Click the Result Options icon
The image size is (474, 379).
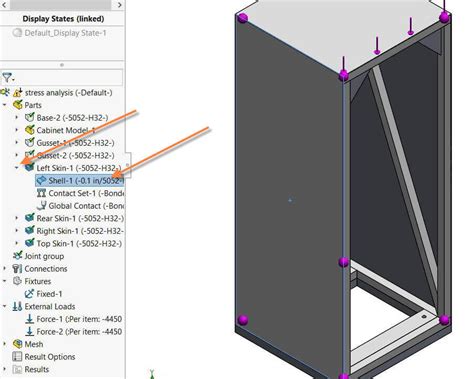[17, 357]
